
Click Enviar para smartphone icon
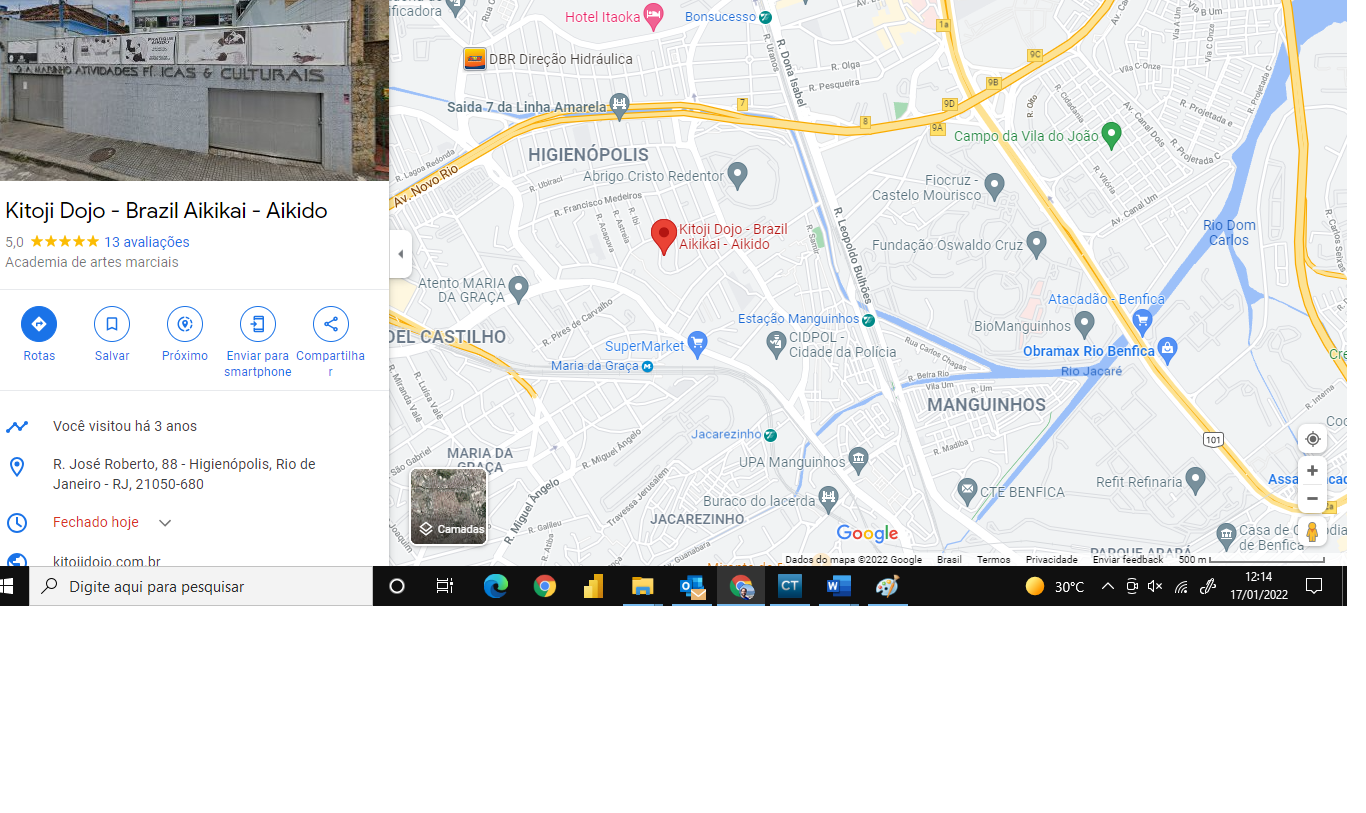tap(258, 324)
